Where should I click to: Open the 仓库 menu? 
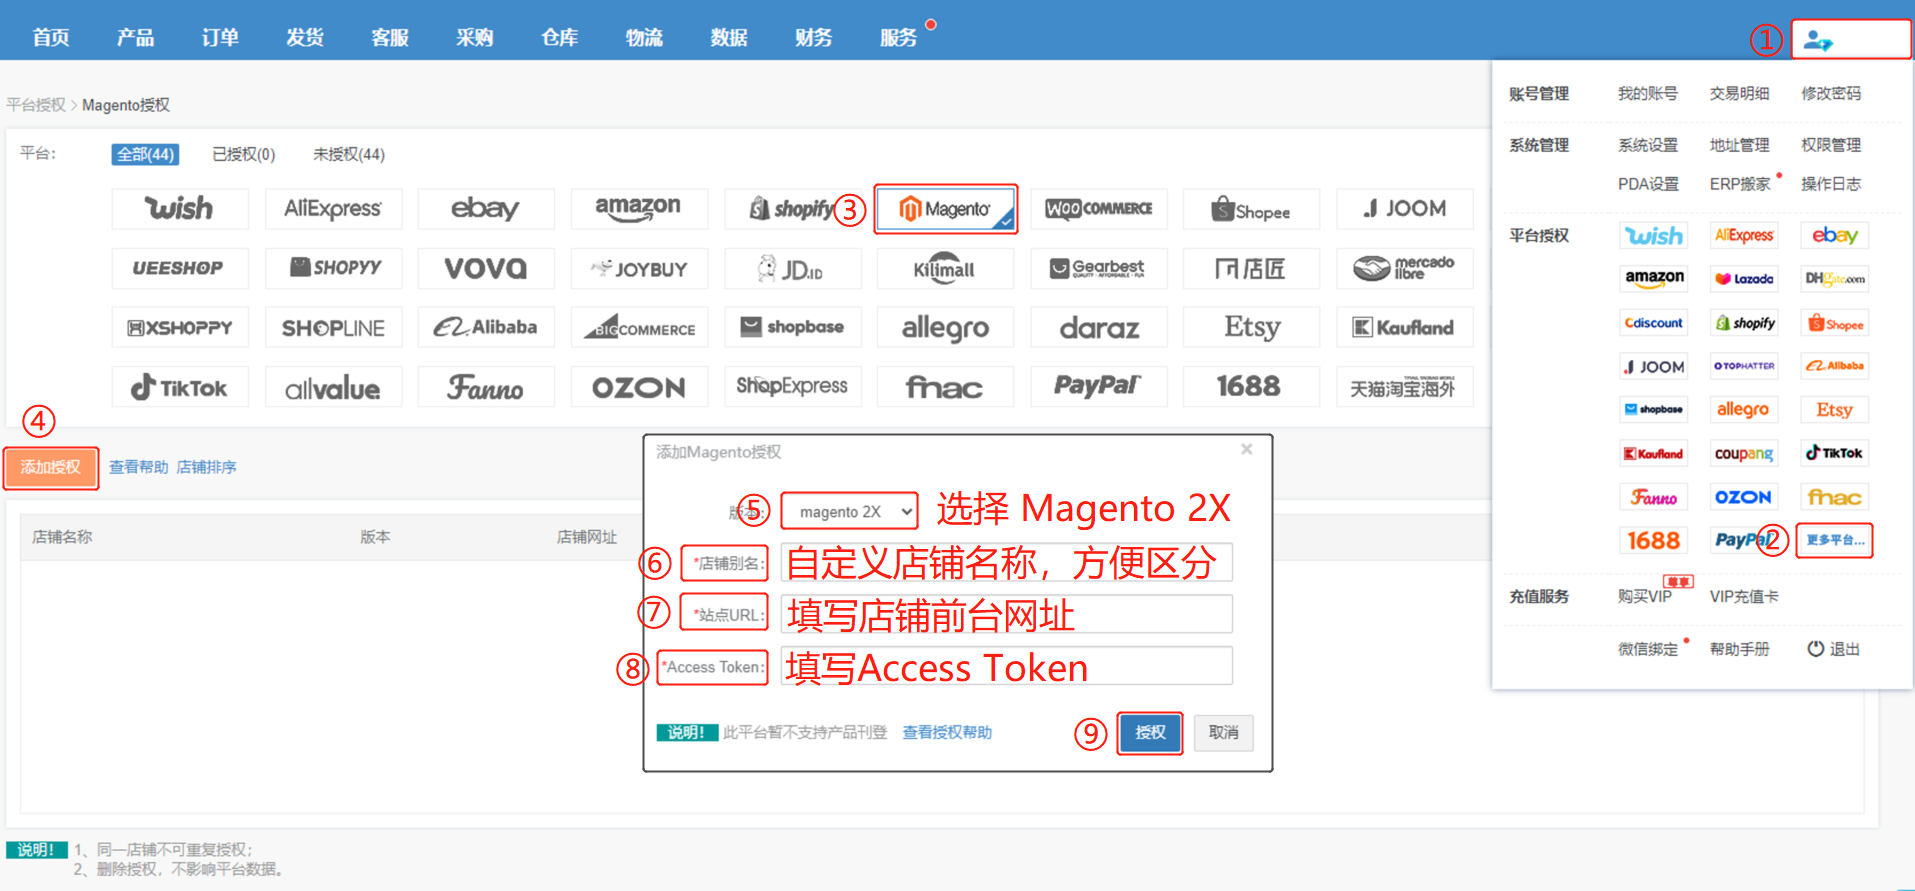pyautogui.click(x=560, y=38)
